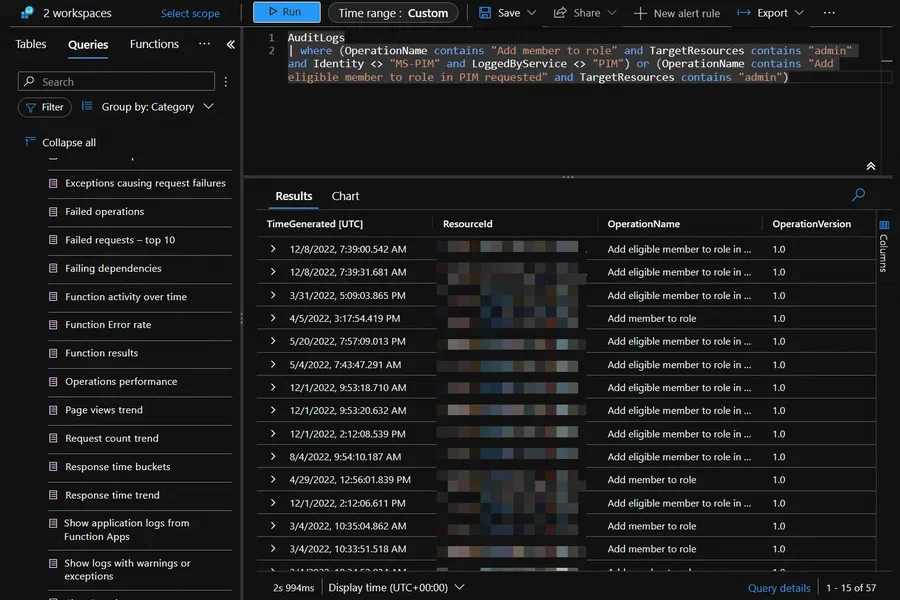Click the Search queries input field
The height and width of the screenshot is (600, 900).
click(x=117, y=82)
